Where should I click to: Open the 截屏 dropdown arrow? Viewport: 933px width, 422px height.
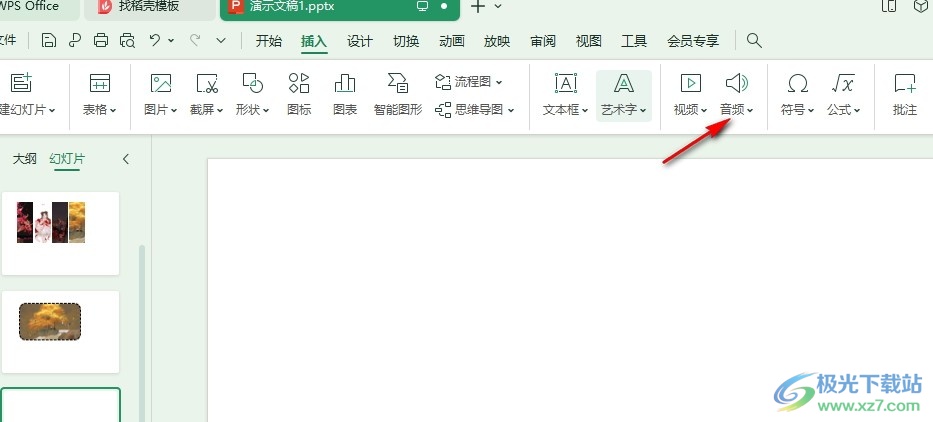coord(220,110)
